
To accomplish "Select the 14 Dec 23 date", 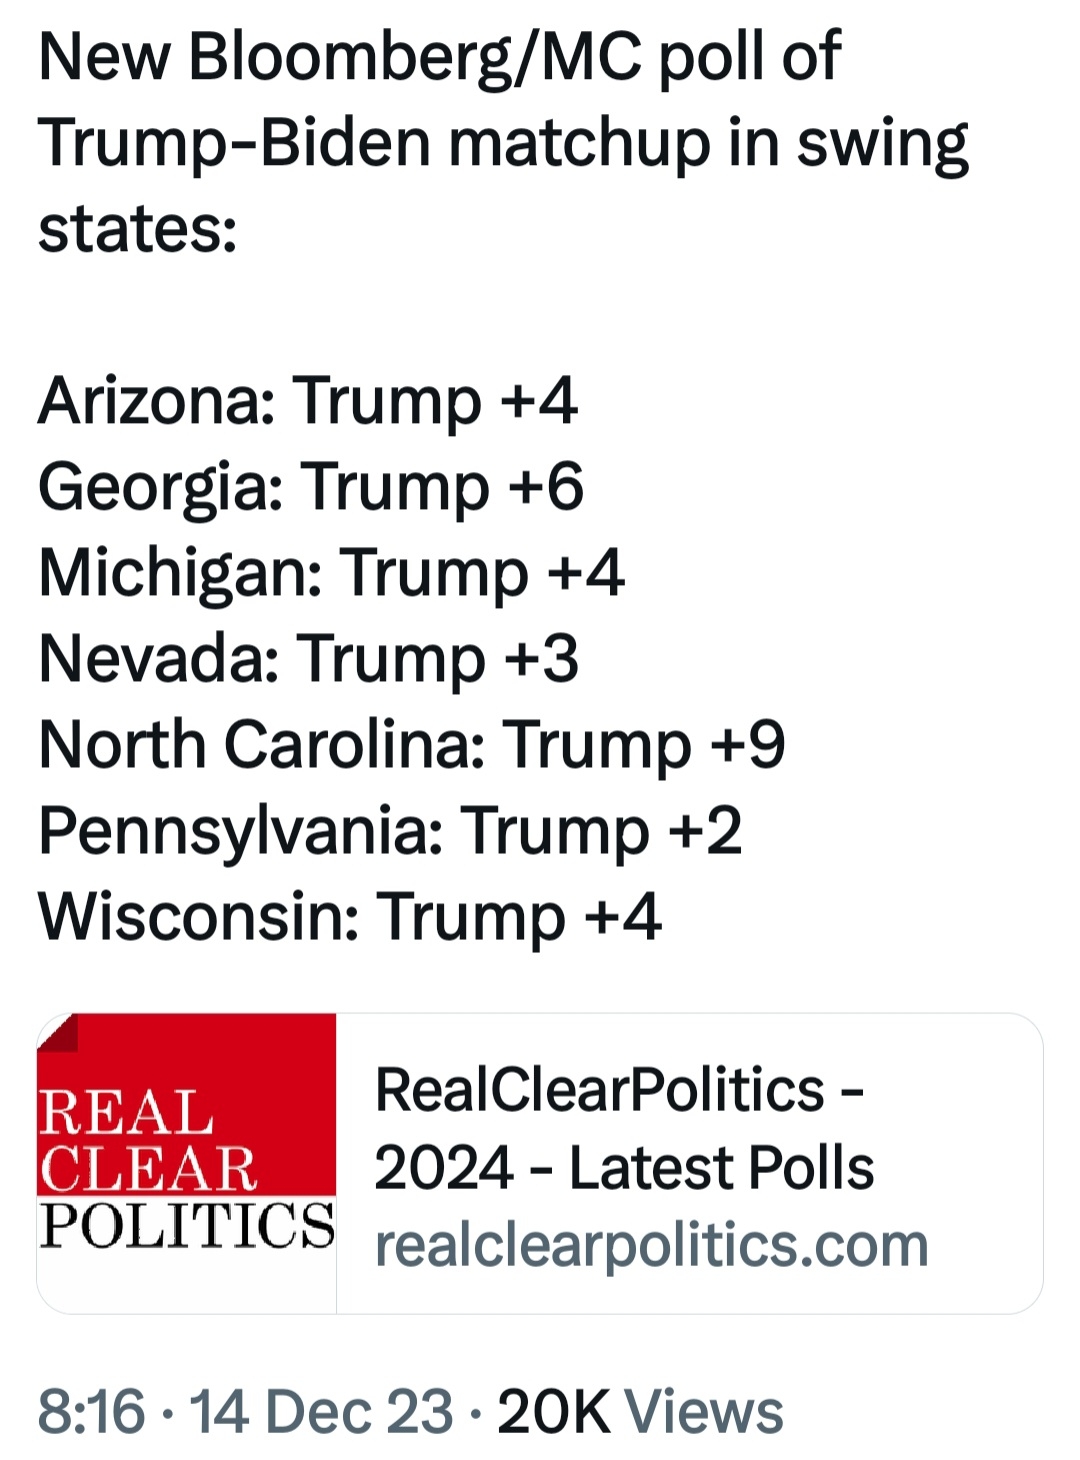I will [321, 1411].
